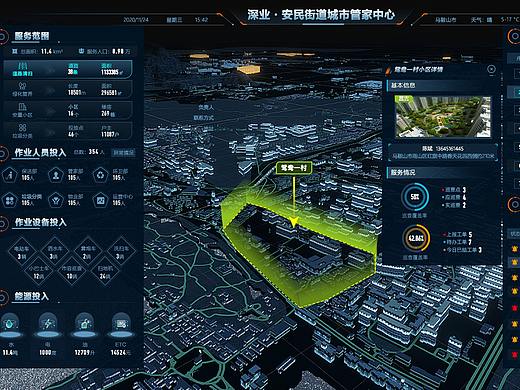Click the 运营中心 pentagon staff icon

(x=100, y=200)
